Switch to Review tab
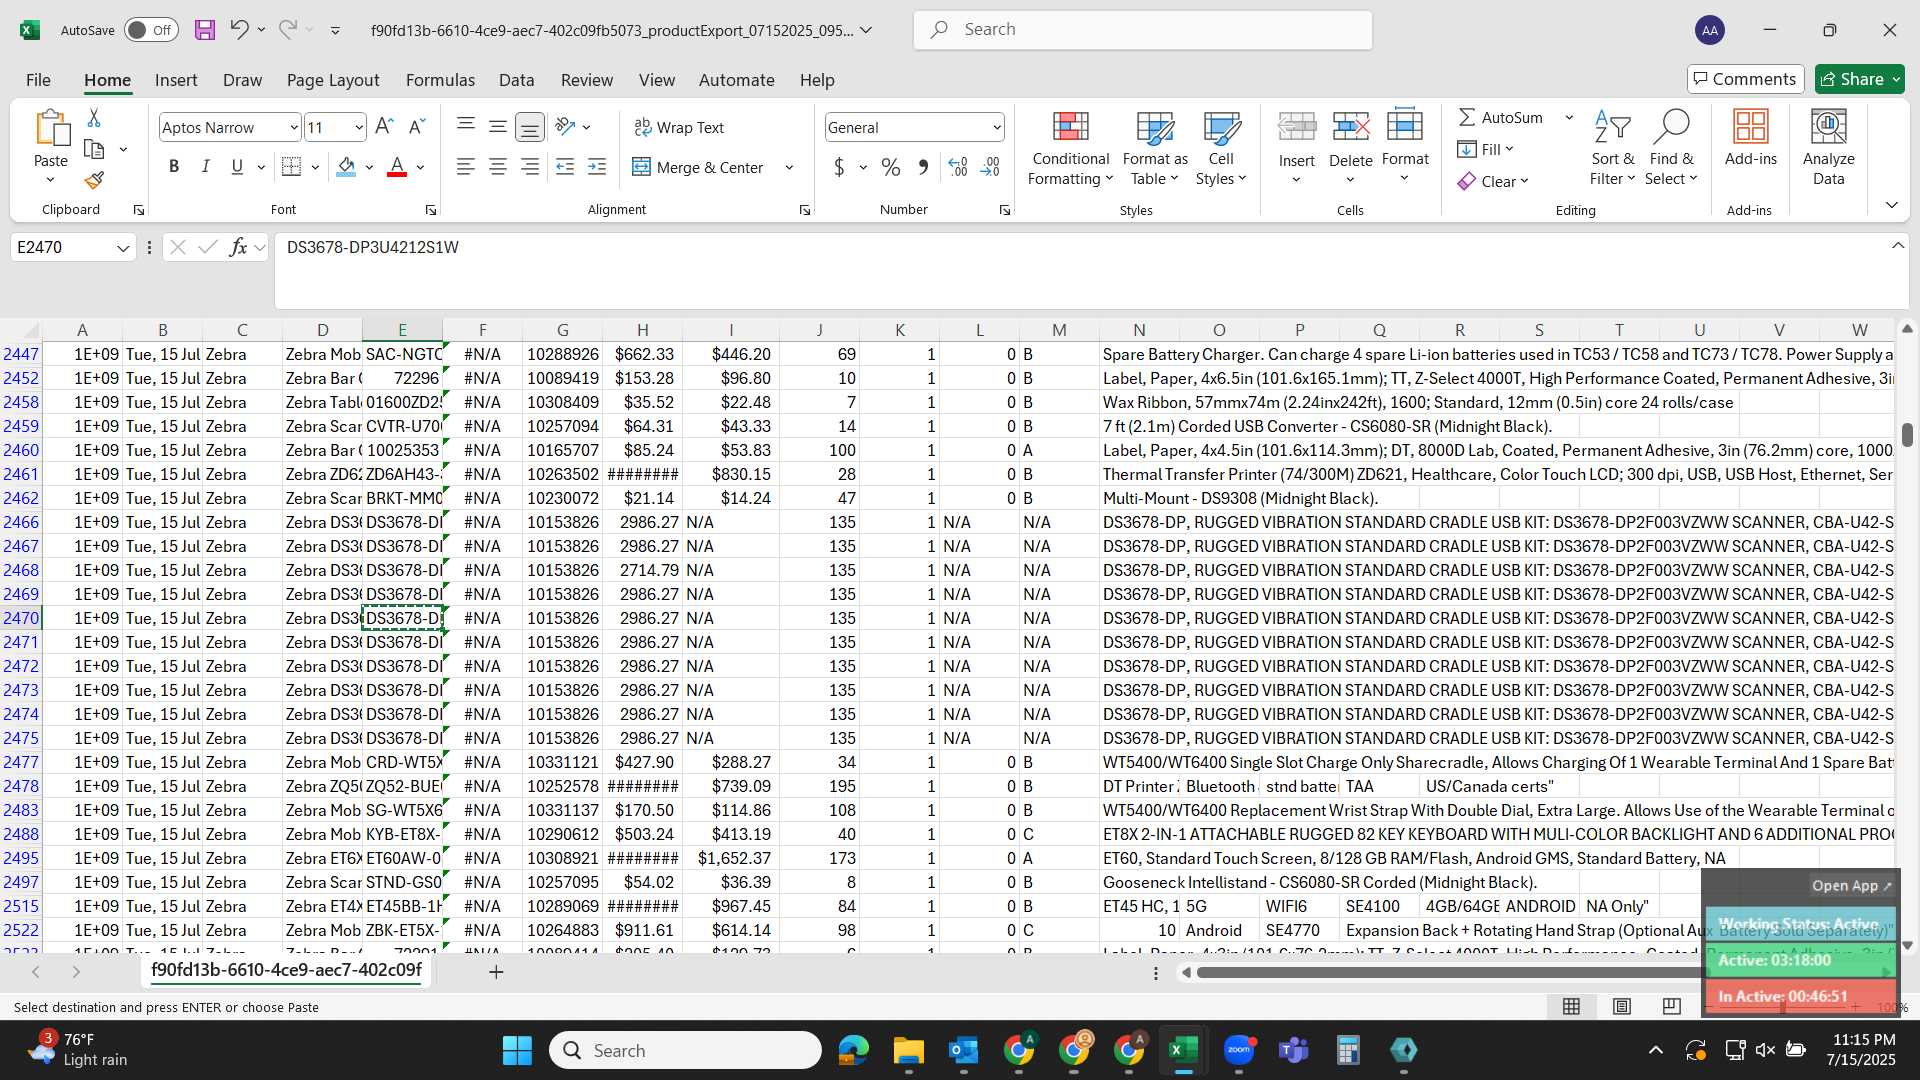 (586, 80)
